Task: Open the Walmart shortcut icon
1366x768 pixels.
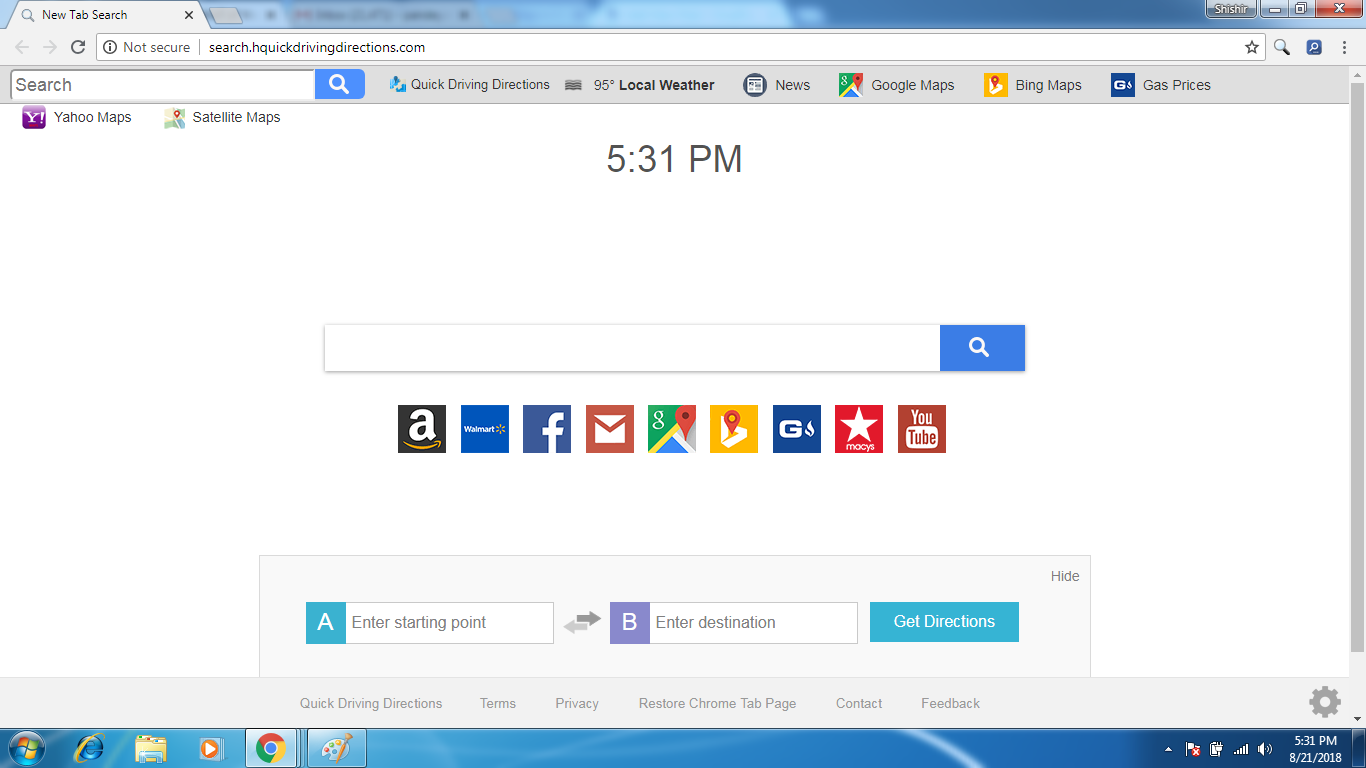Action: [484, 428]
